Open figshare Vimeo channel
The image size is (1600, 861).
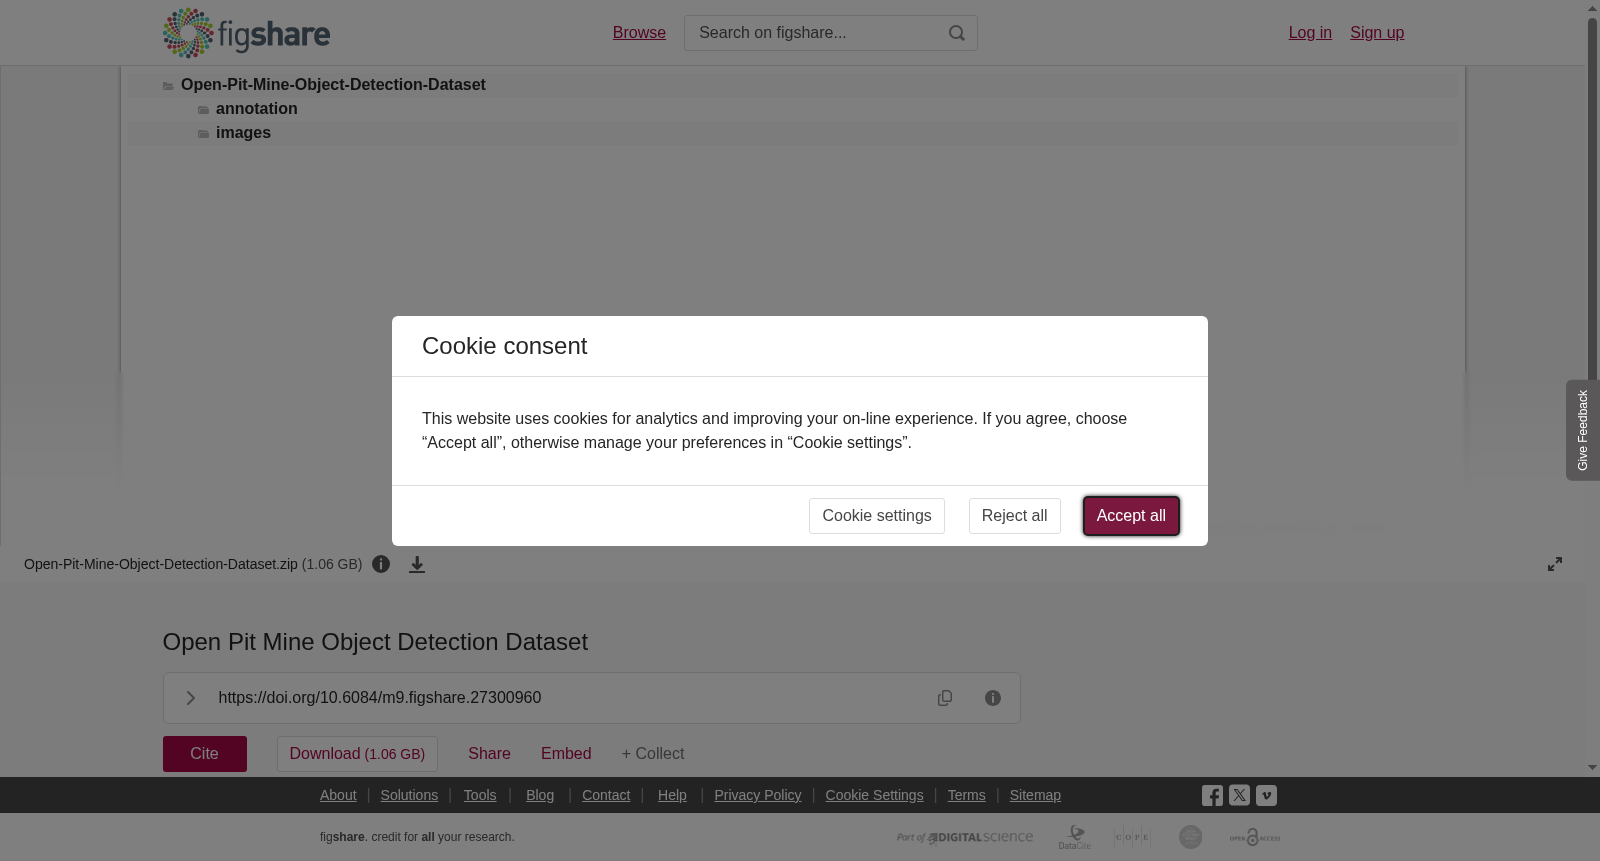point(1266,795)
